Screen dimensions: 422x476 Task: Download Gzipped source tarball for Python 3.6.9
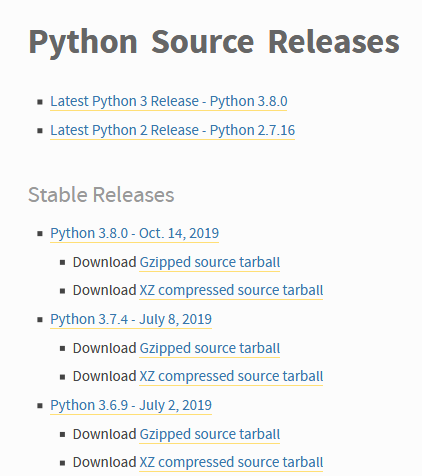coord(210,434)
